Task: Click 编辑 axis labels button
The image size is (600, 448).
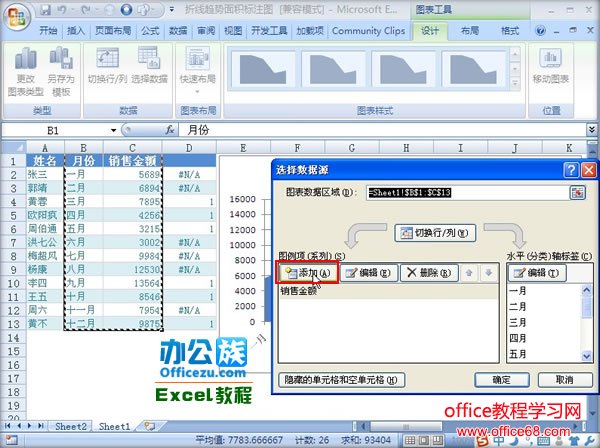Action: coord(537,273)
